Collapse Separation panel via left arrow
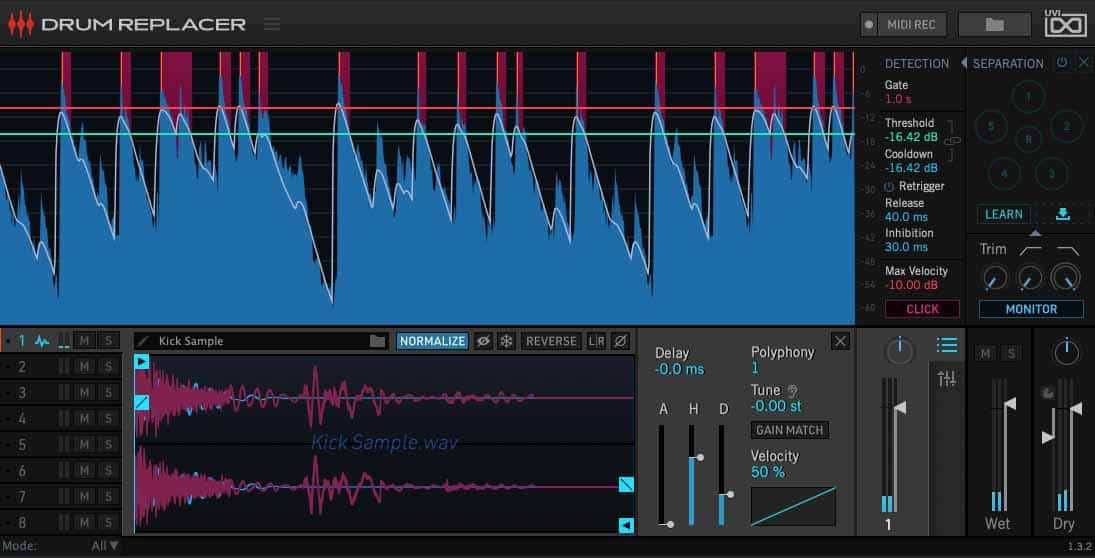Image resolution: width=1095 pixels, height=558 pixels. pos(964,63)
